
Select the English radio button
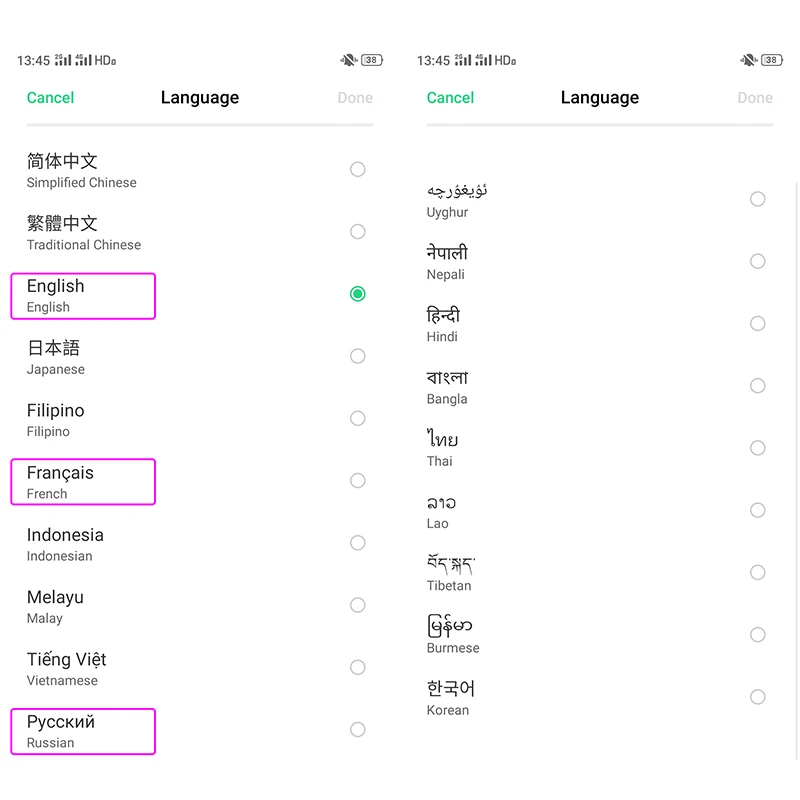click(x=357, y=294)
